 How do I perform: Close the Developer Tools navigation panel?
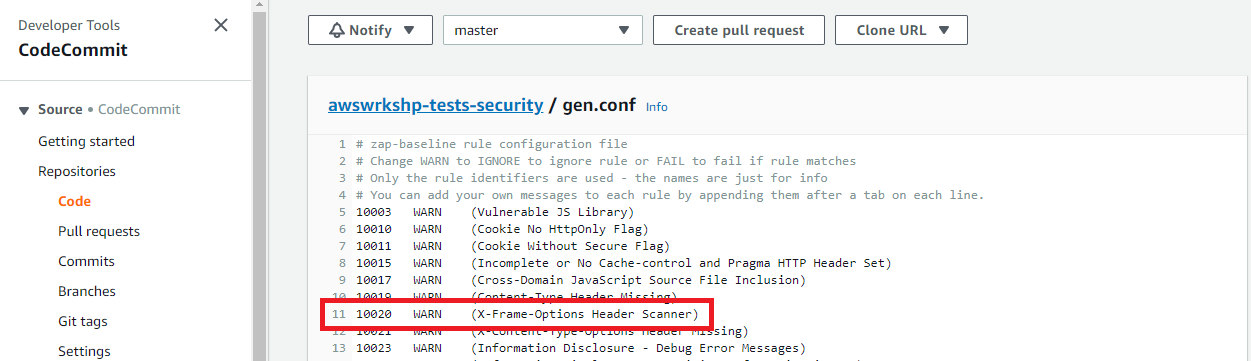coord(221,25)
